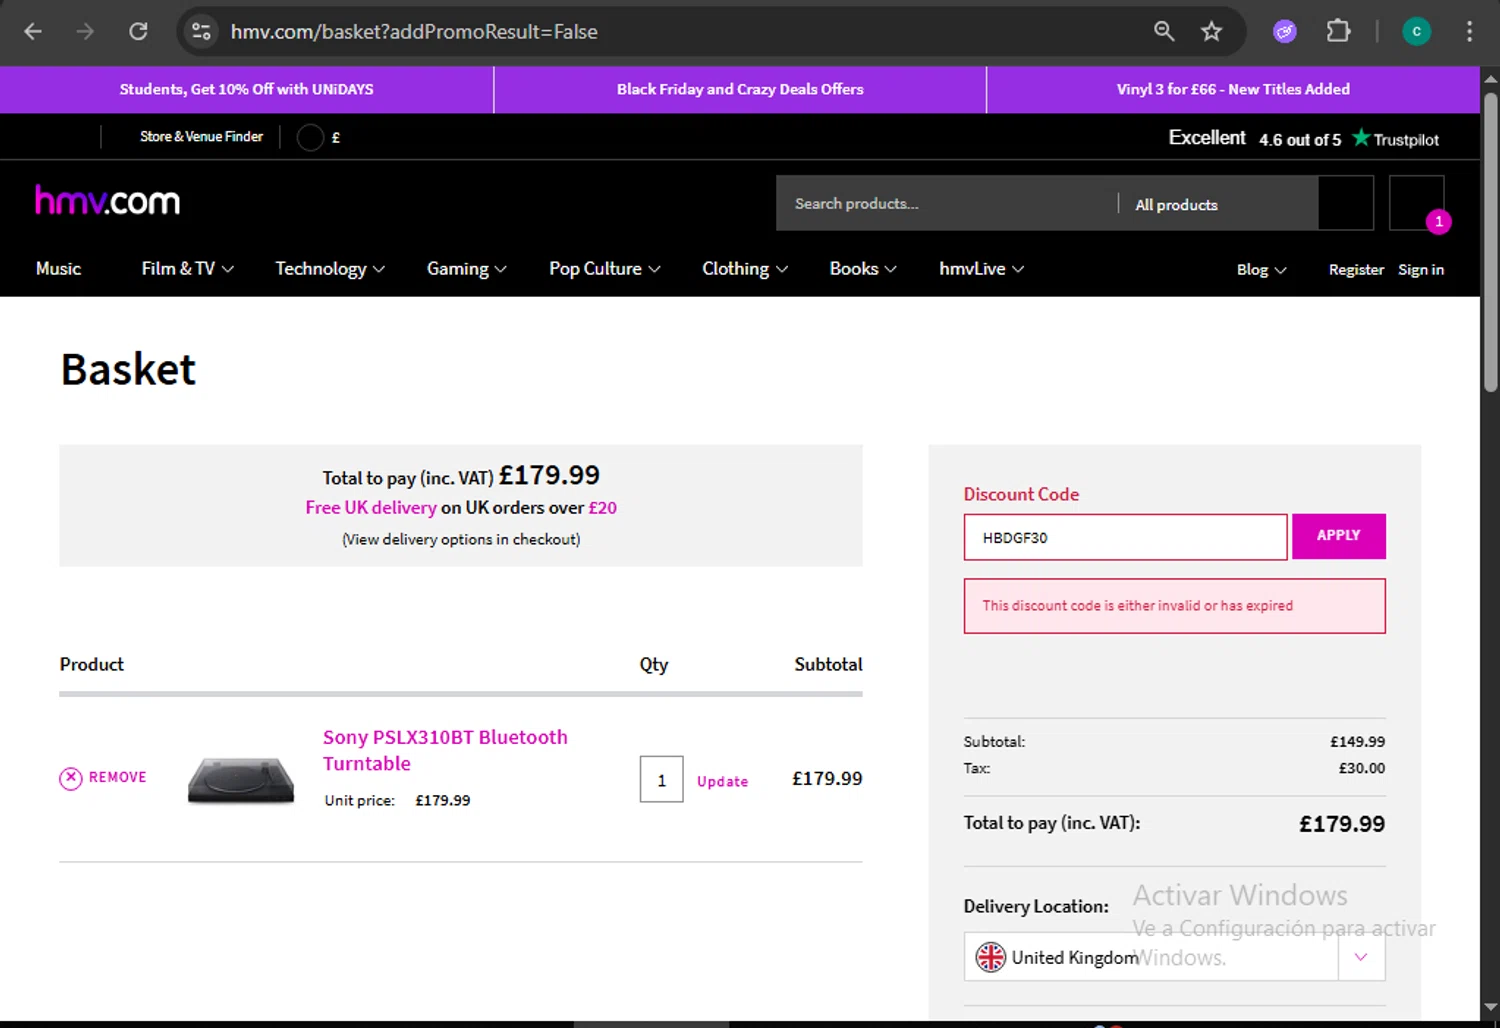Click the currency pound selector circle

click(310, 137)
